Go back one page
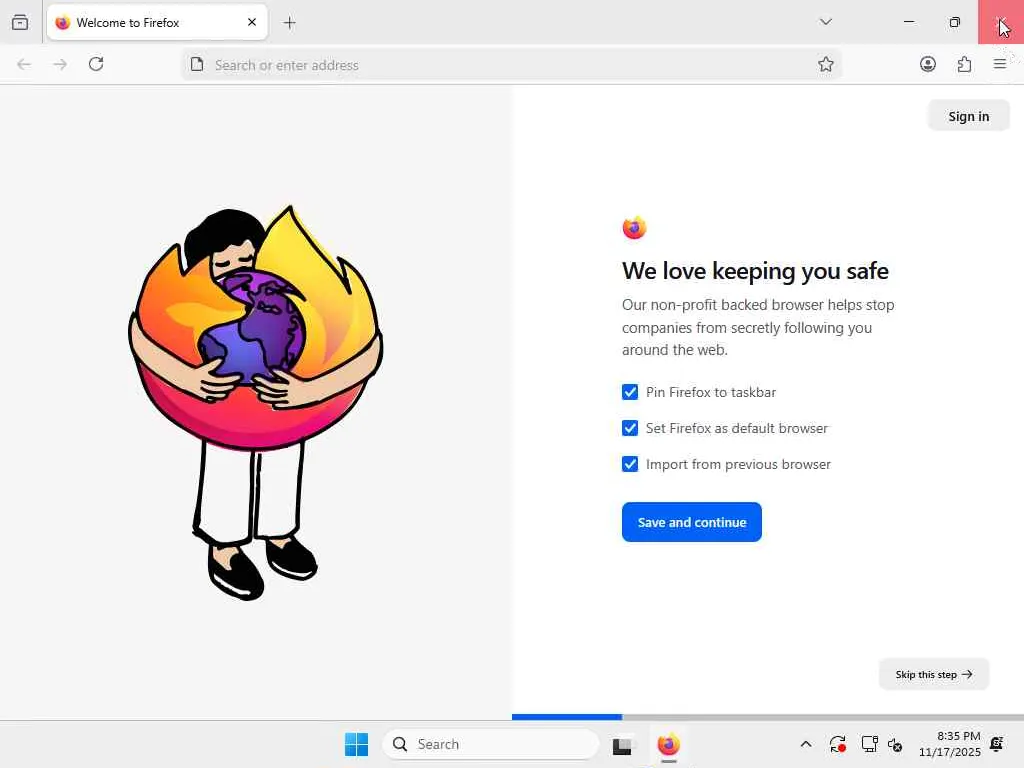This screenshot has width=1024, height=768. [24, 64]
